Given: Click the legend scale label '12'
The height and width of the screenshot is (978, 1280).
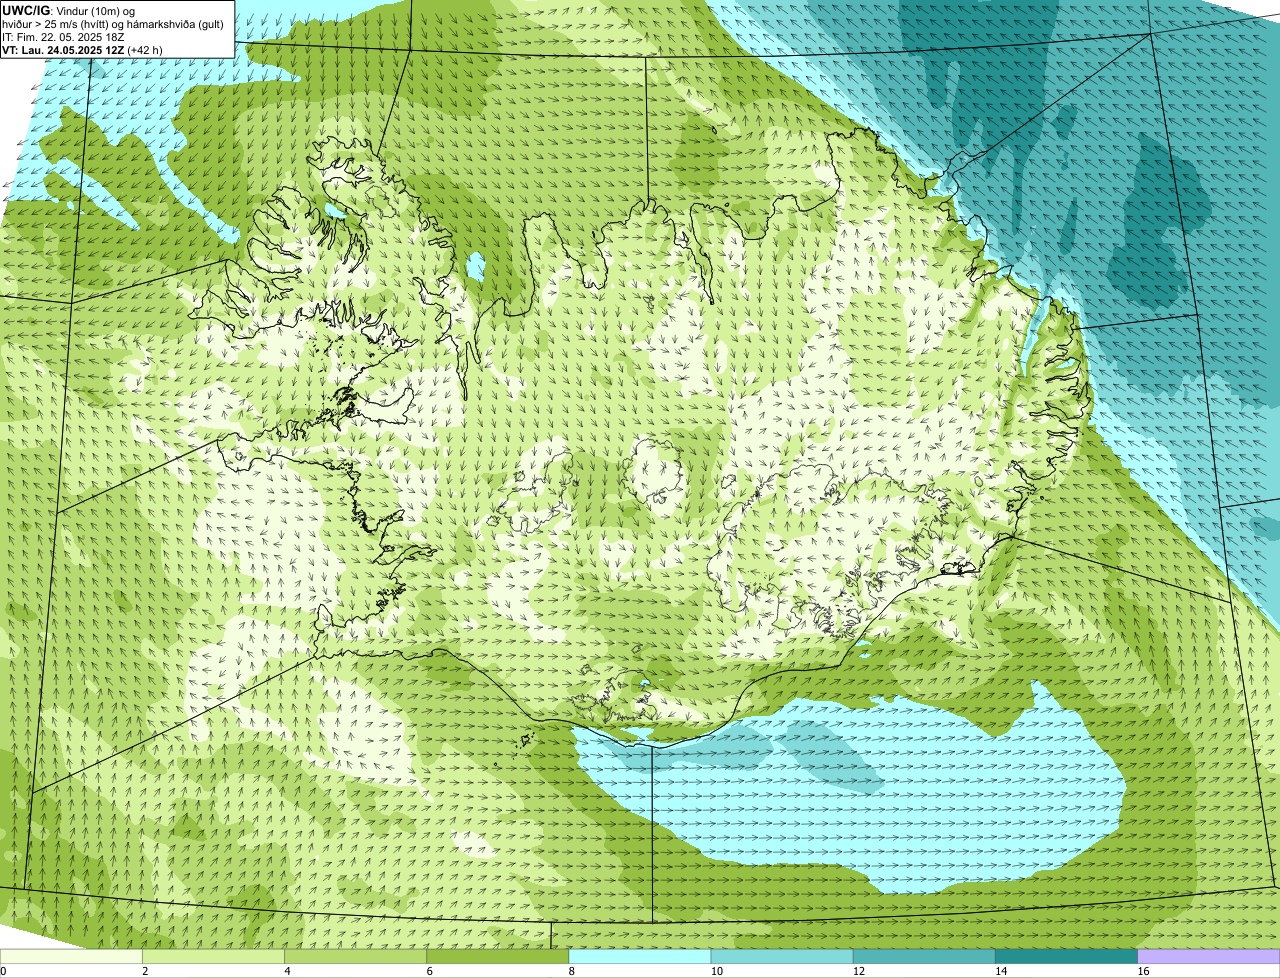Looking at the screenshot, I should pyautogui.click(x=859, y=971).
